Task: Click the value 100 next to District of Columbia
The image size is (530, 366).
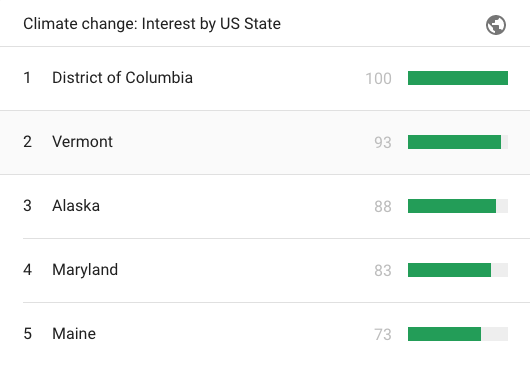Action: pos(379,79)
